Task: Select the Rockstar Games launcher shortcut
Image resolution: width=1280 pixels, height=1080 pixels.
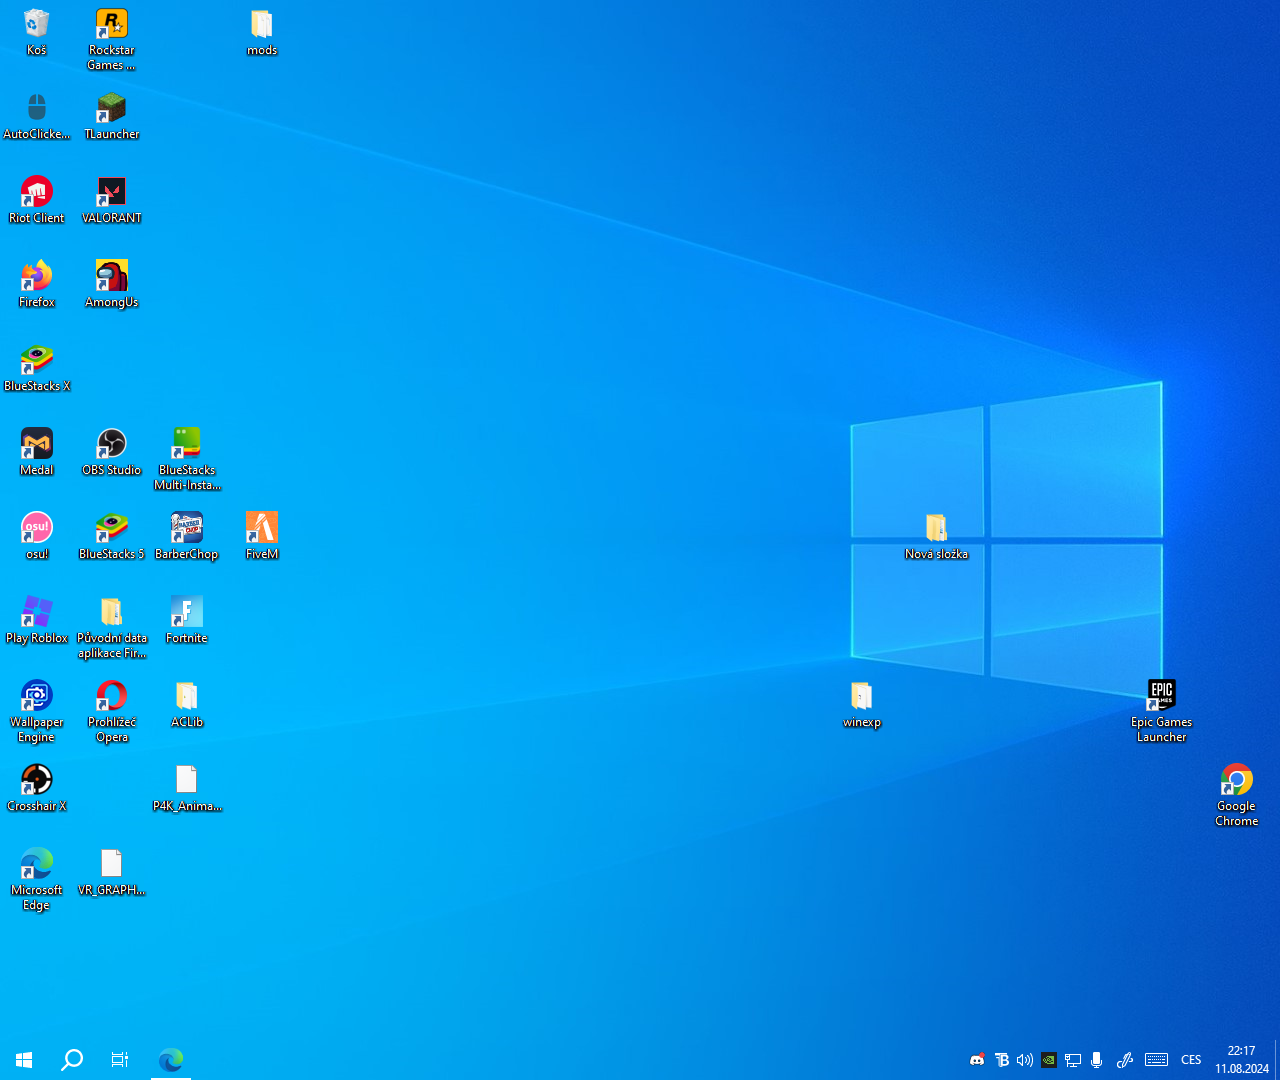Action: [112, 40]
